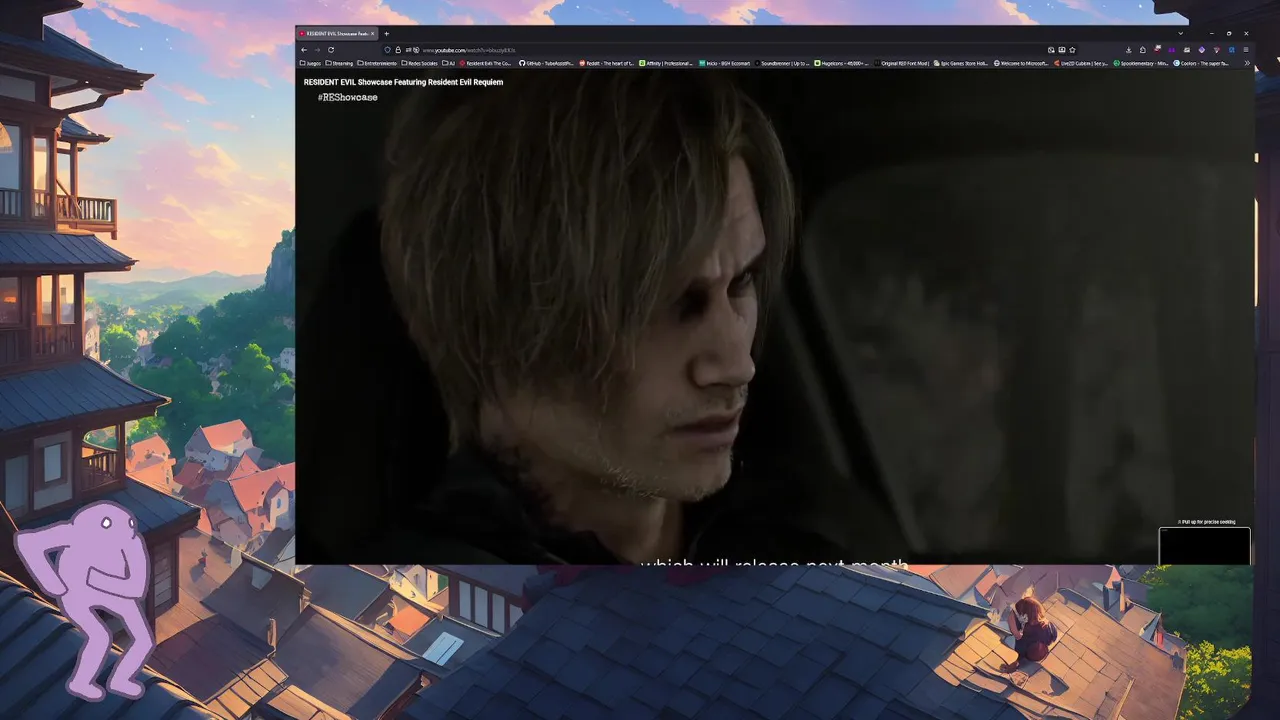Open the Affinity Professional bookmark
The width and height of the screenshot is (1280, 720).
click(x=666, y=63)
